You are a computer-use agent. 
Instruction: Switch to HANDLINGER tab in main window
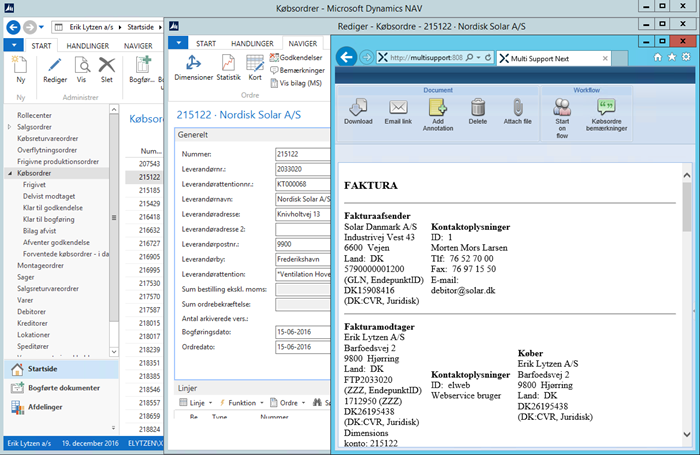pos(88,46)
